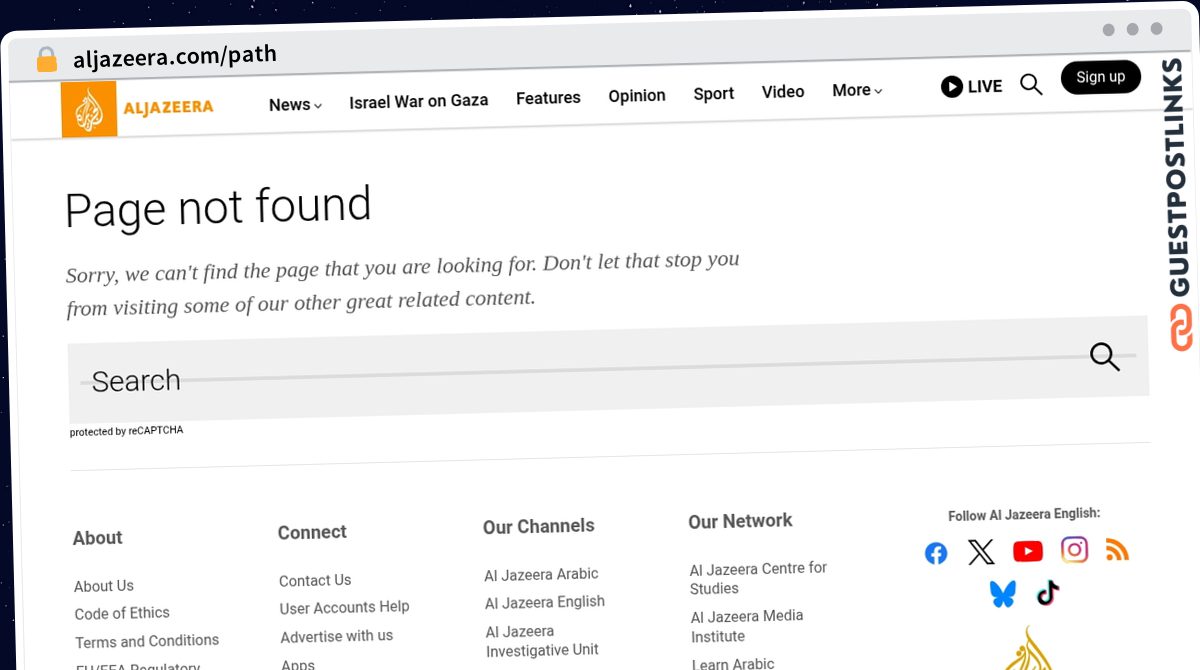Viewport: 1200px width, 670px height.
Task: Go to the Opinion section
Action: [x=637, y=96]
